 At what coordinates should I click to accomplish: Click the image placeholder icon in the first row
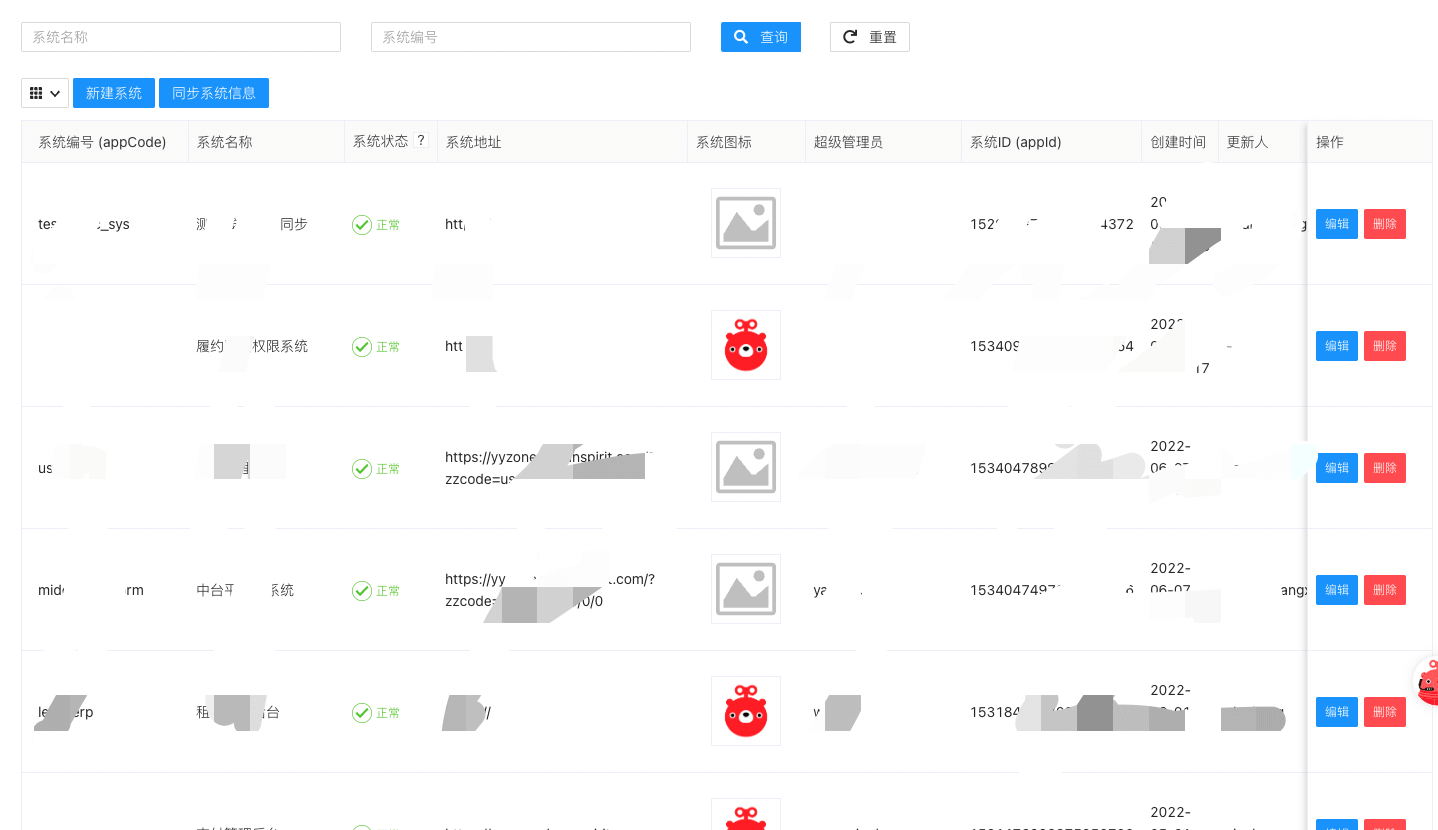pos(745,223)
